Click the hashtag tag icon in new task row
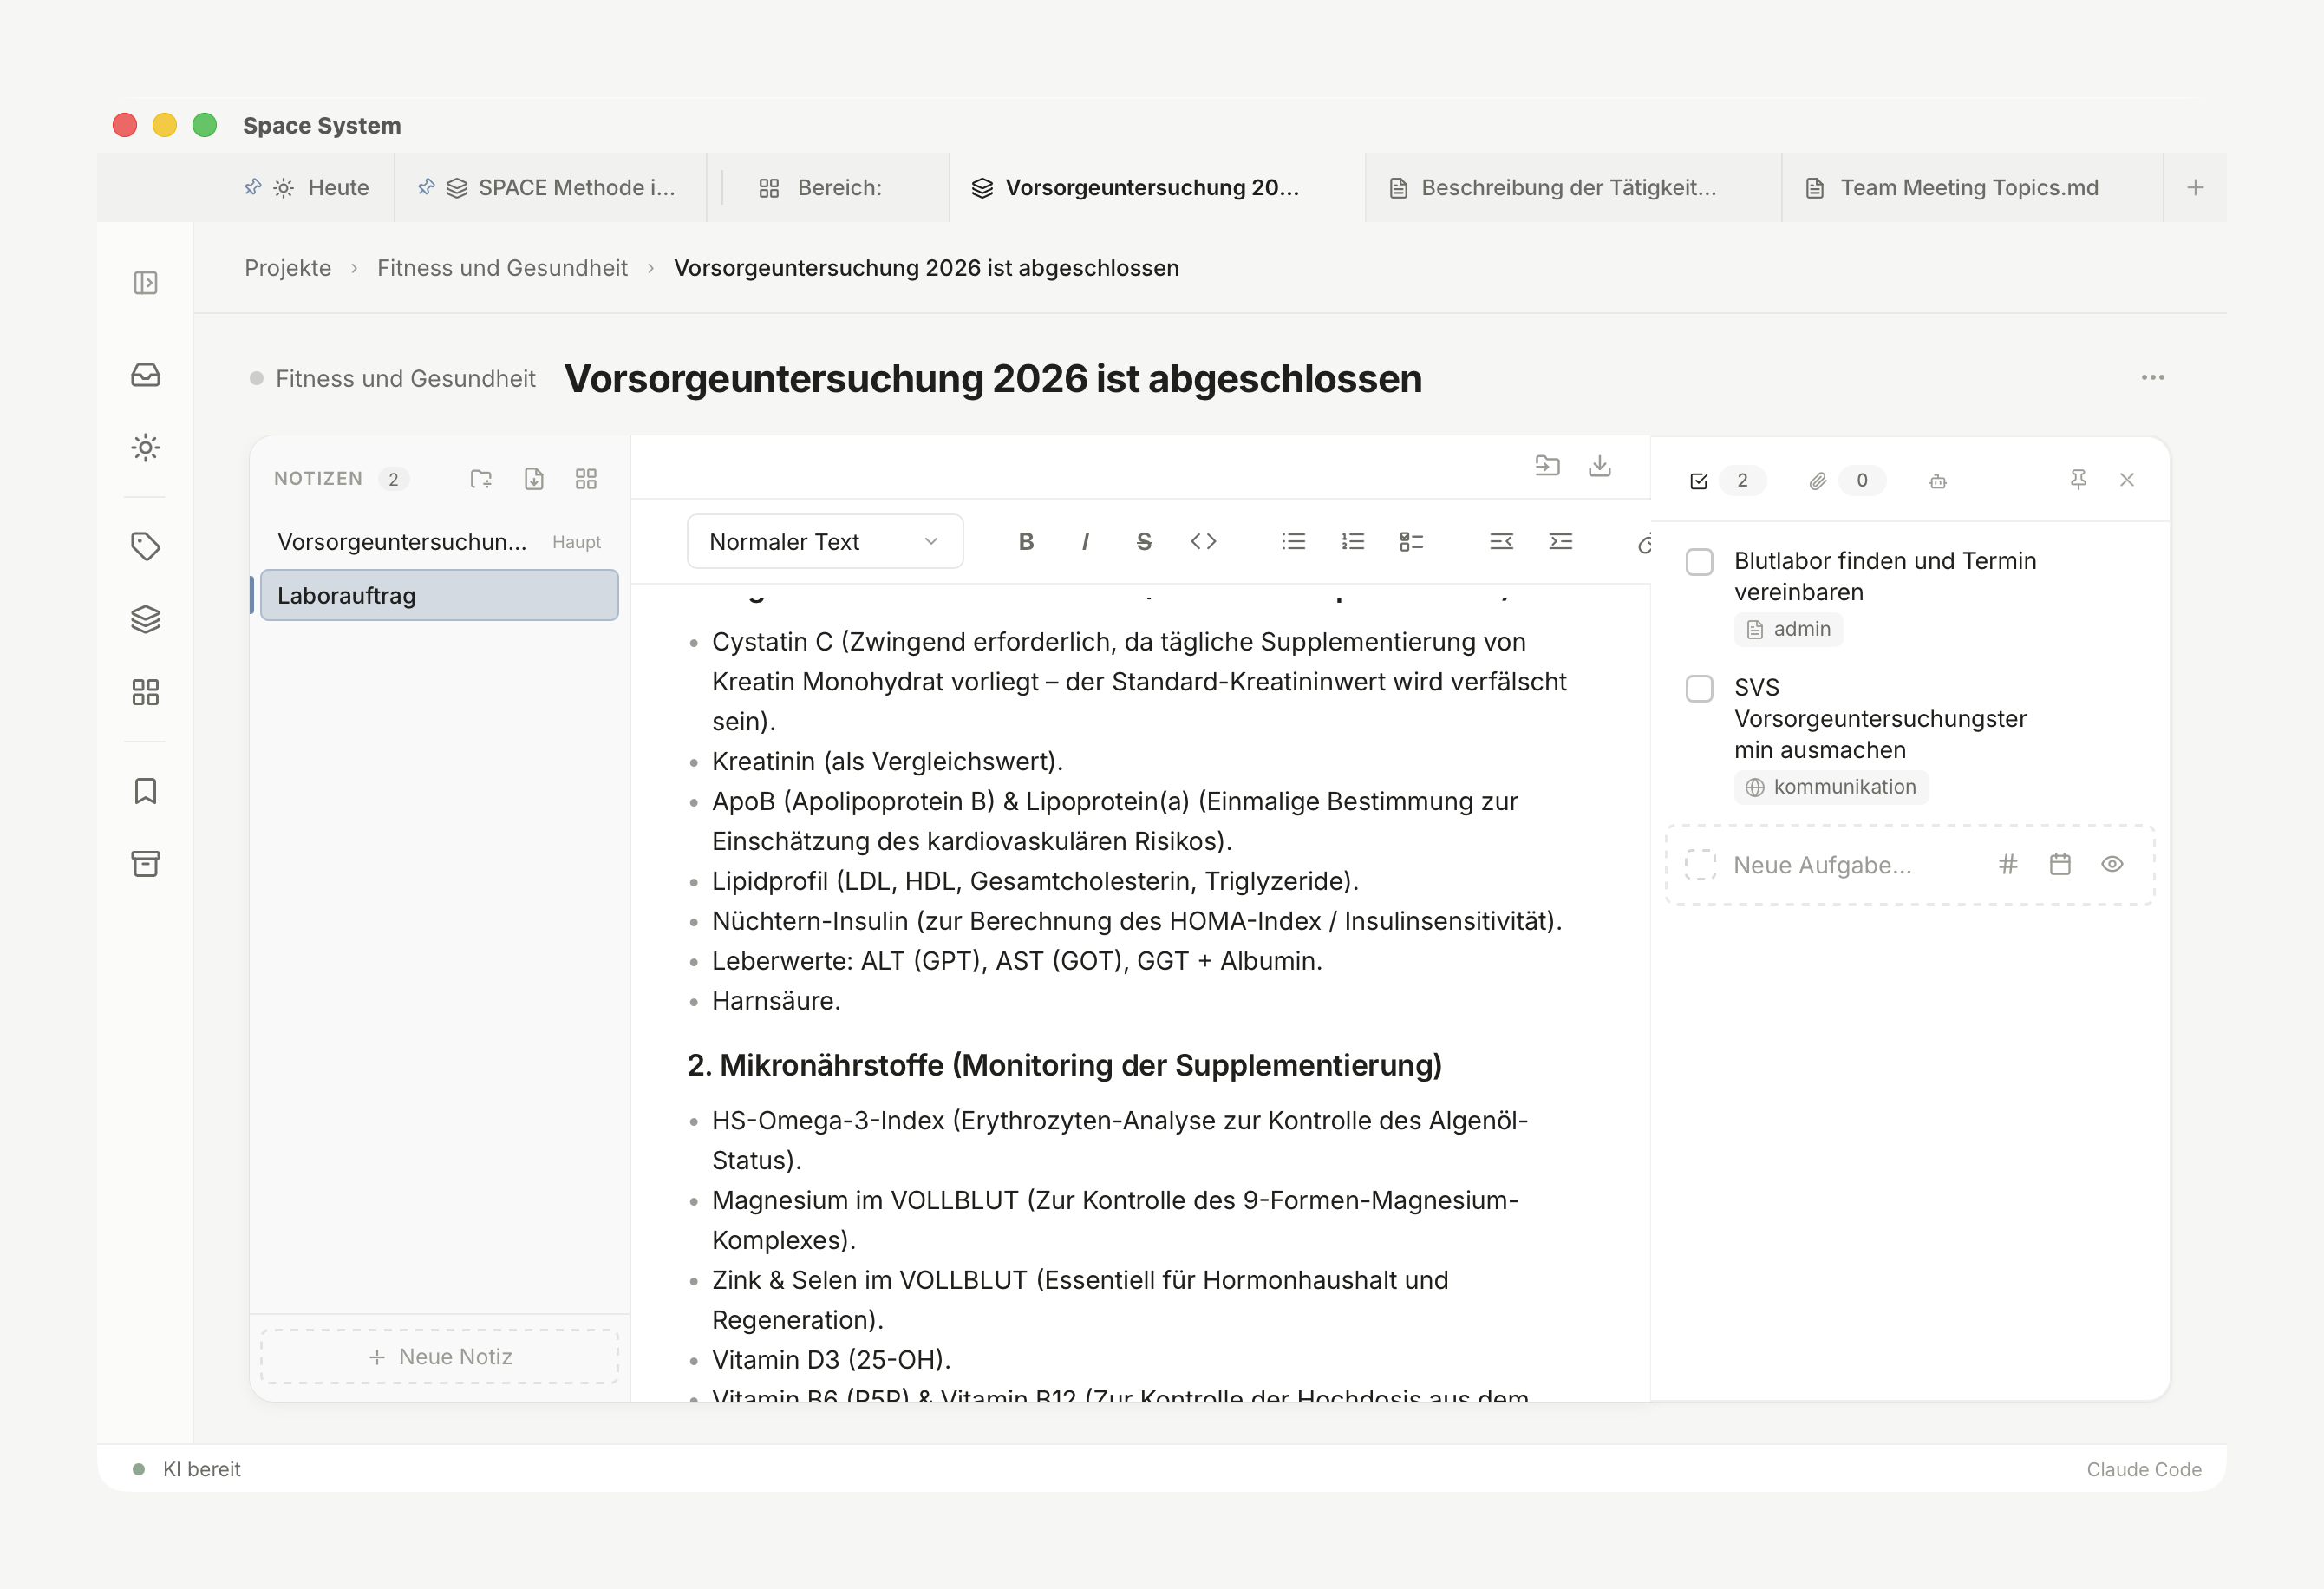Viewport: 2324px width, 1589px height. [2008, 864]
